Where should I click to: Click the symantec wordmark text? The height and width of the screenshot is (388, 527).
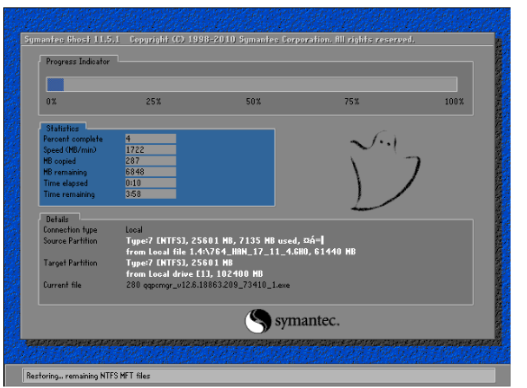tap(307, 321)
